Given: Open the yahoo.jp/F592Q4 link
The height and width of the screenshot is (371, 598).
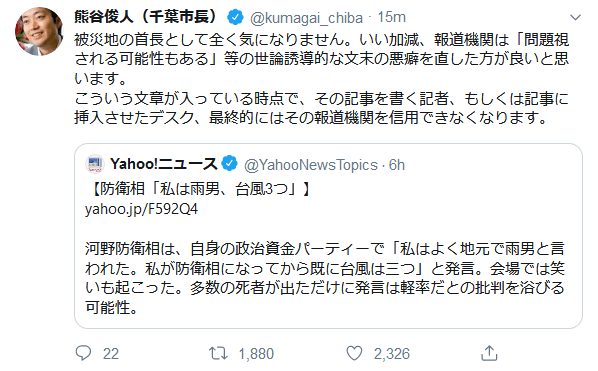Looking at the screenshot, I should (141, 209).
